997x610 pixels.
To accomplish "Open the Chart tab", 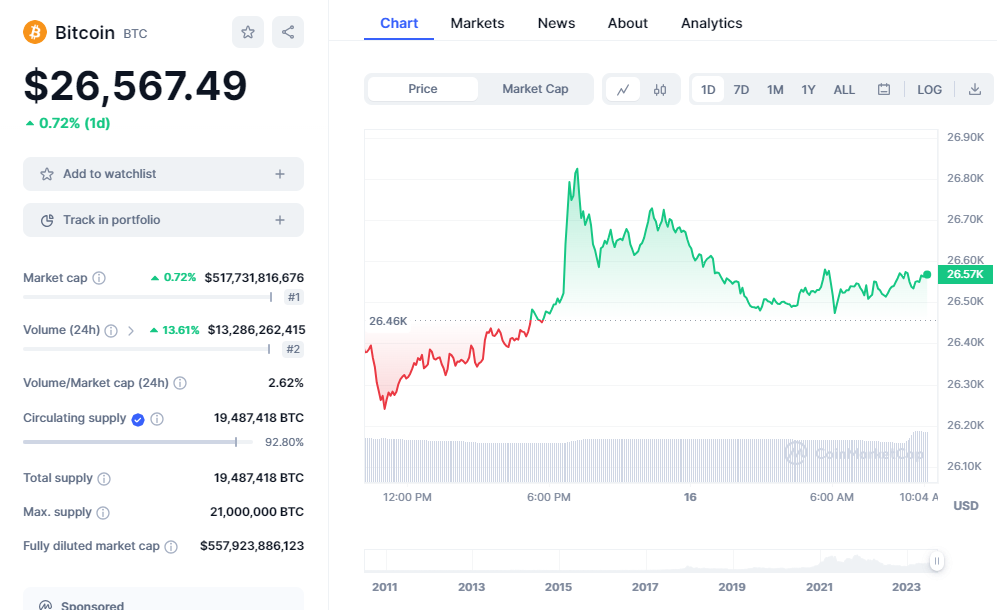I will (399, 23).
